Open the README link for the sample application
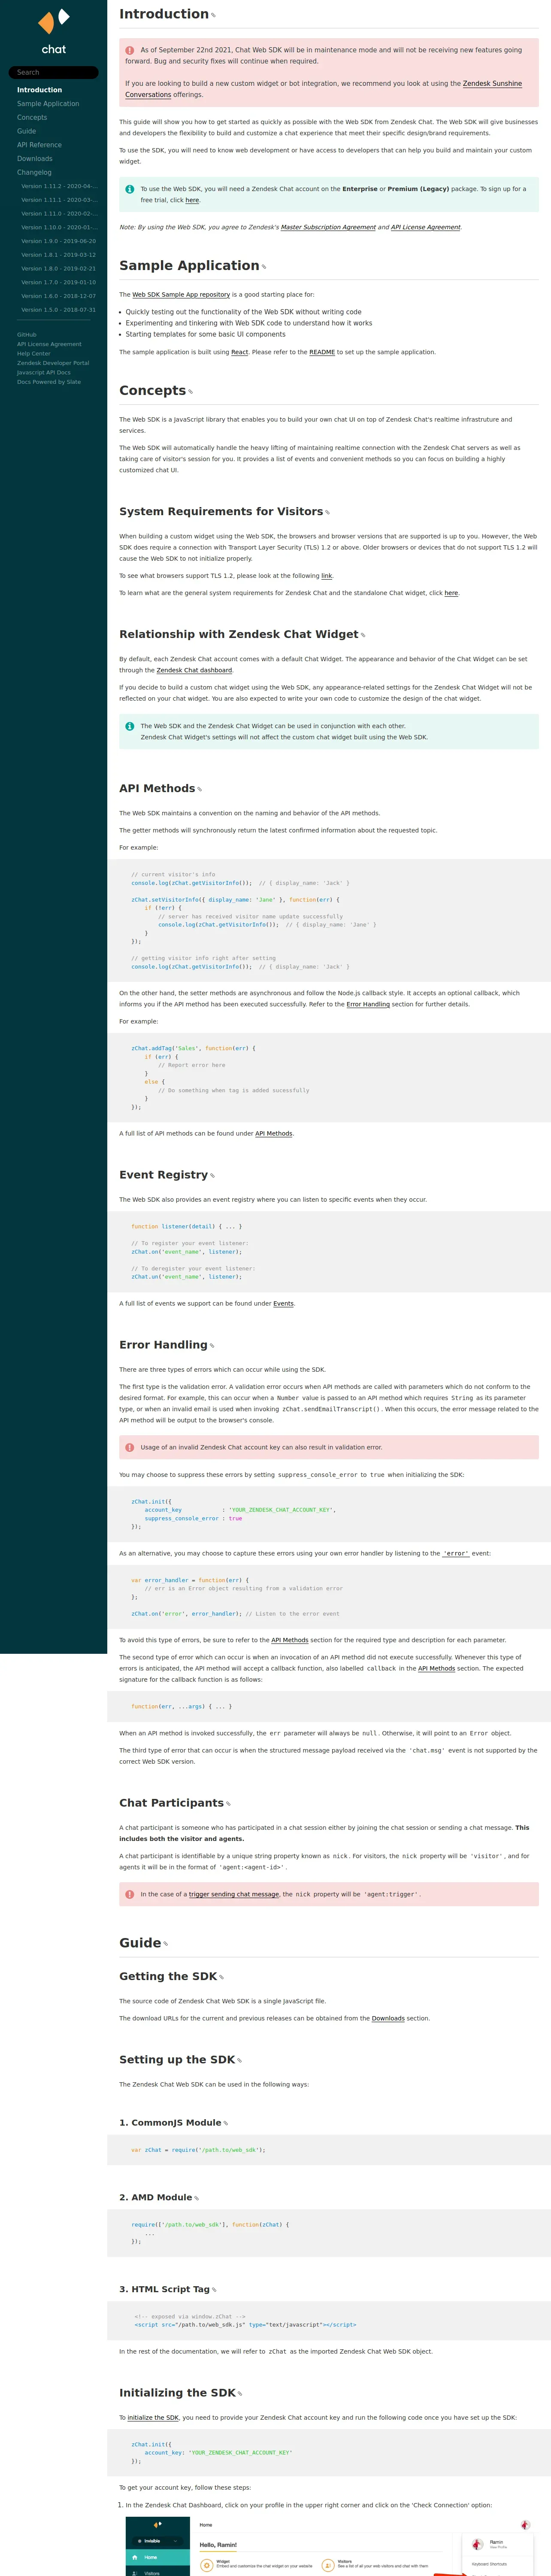 322,352
